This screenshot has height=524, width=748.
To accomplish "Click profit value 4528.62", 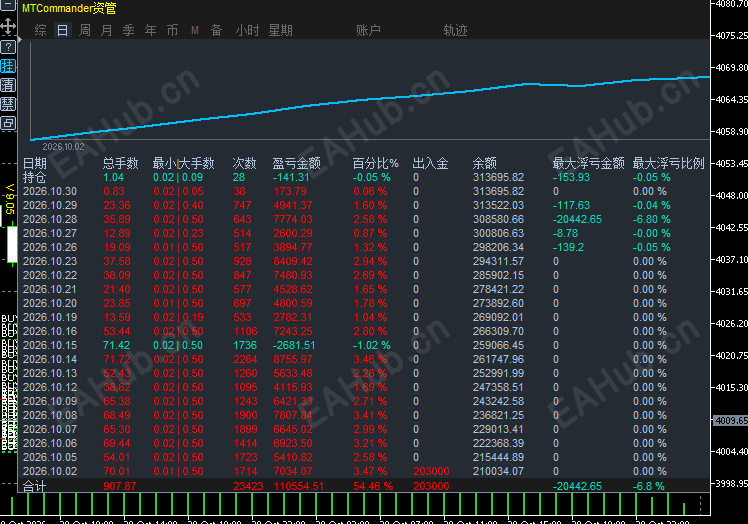I will [x=293, y=289].
